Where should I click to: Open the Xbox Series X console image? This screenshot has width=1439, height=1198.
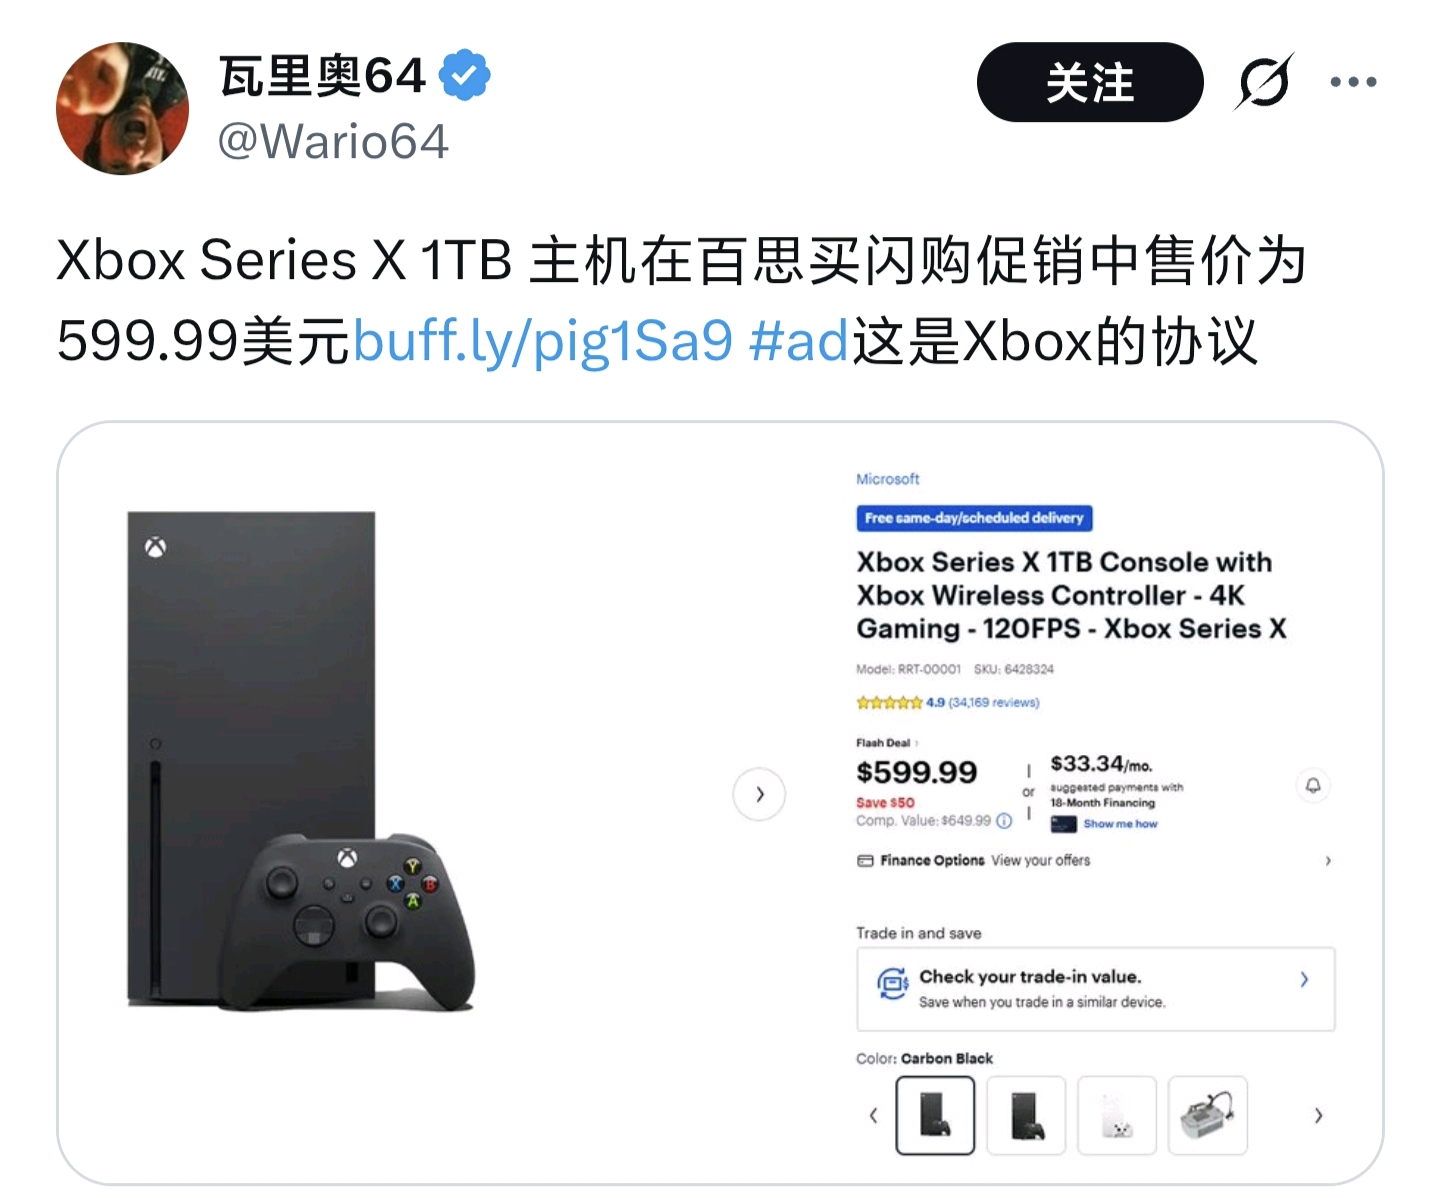pyautogui.click(x=300, y=762)
